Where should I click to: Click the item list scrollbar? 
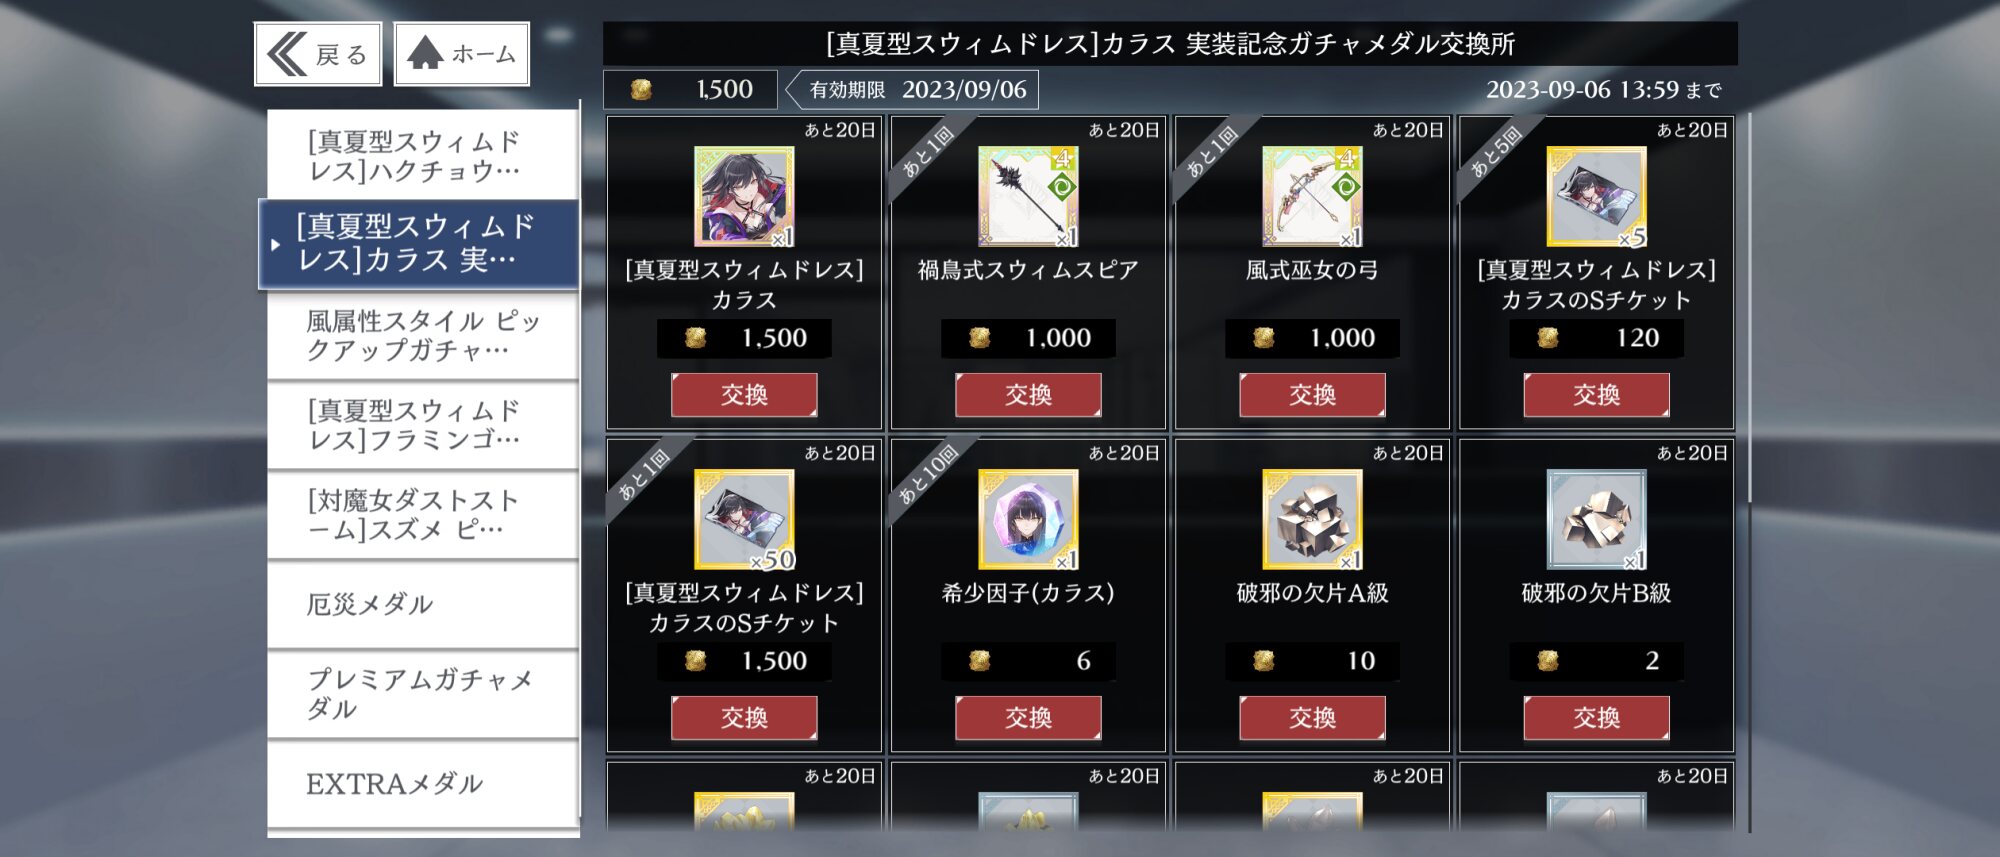click(x=1749, y=308)
